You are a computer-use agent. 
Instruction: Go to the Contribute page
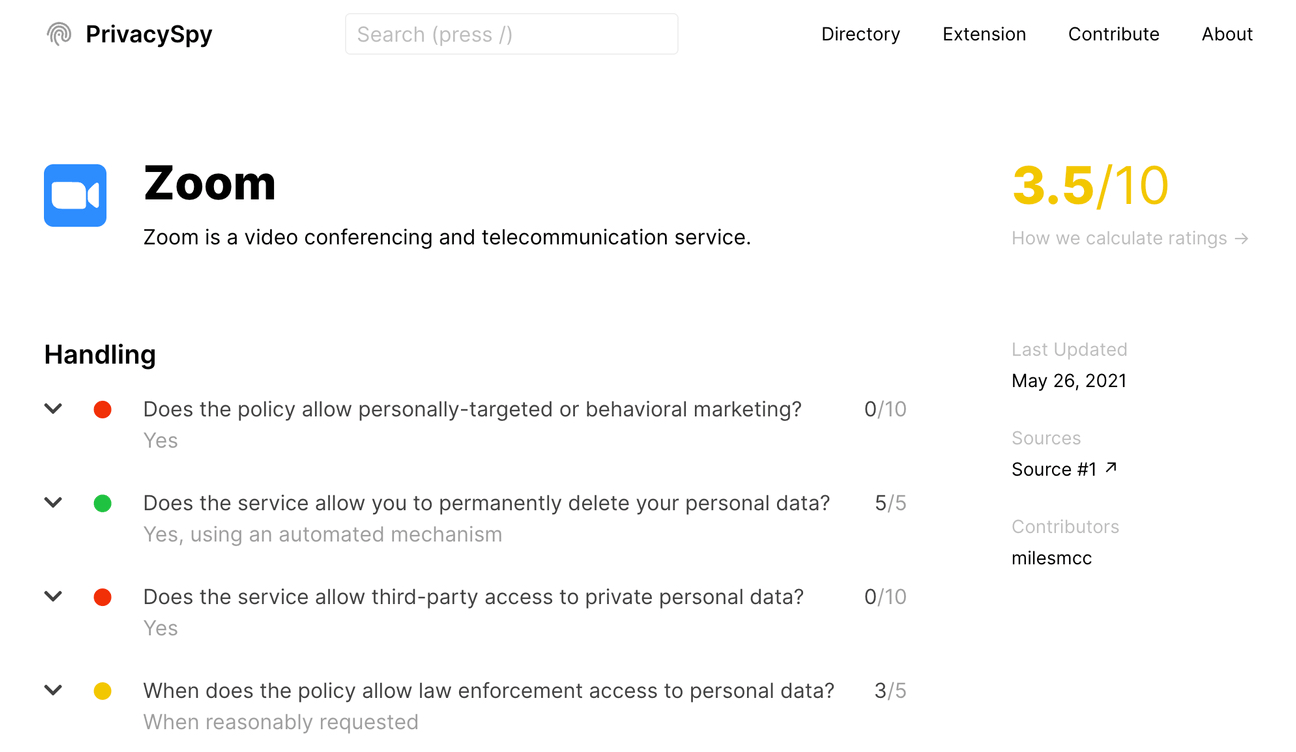click(x=1113, y=34)
